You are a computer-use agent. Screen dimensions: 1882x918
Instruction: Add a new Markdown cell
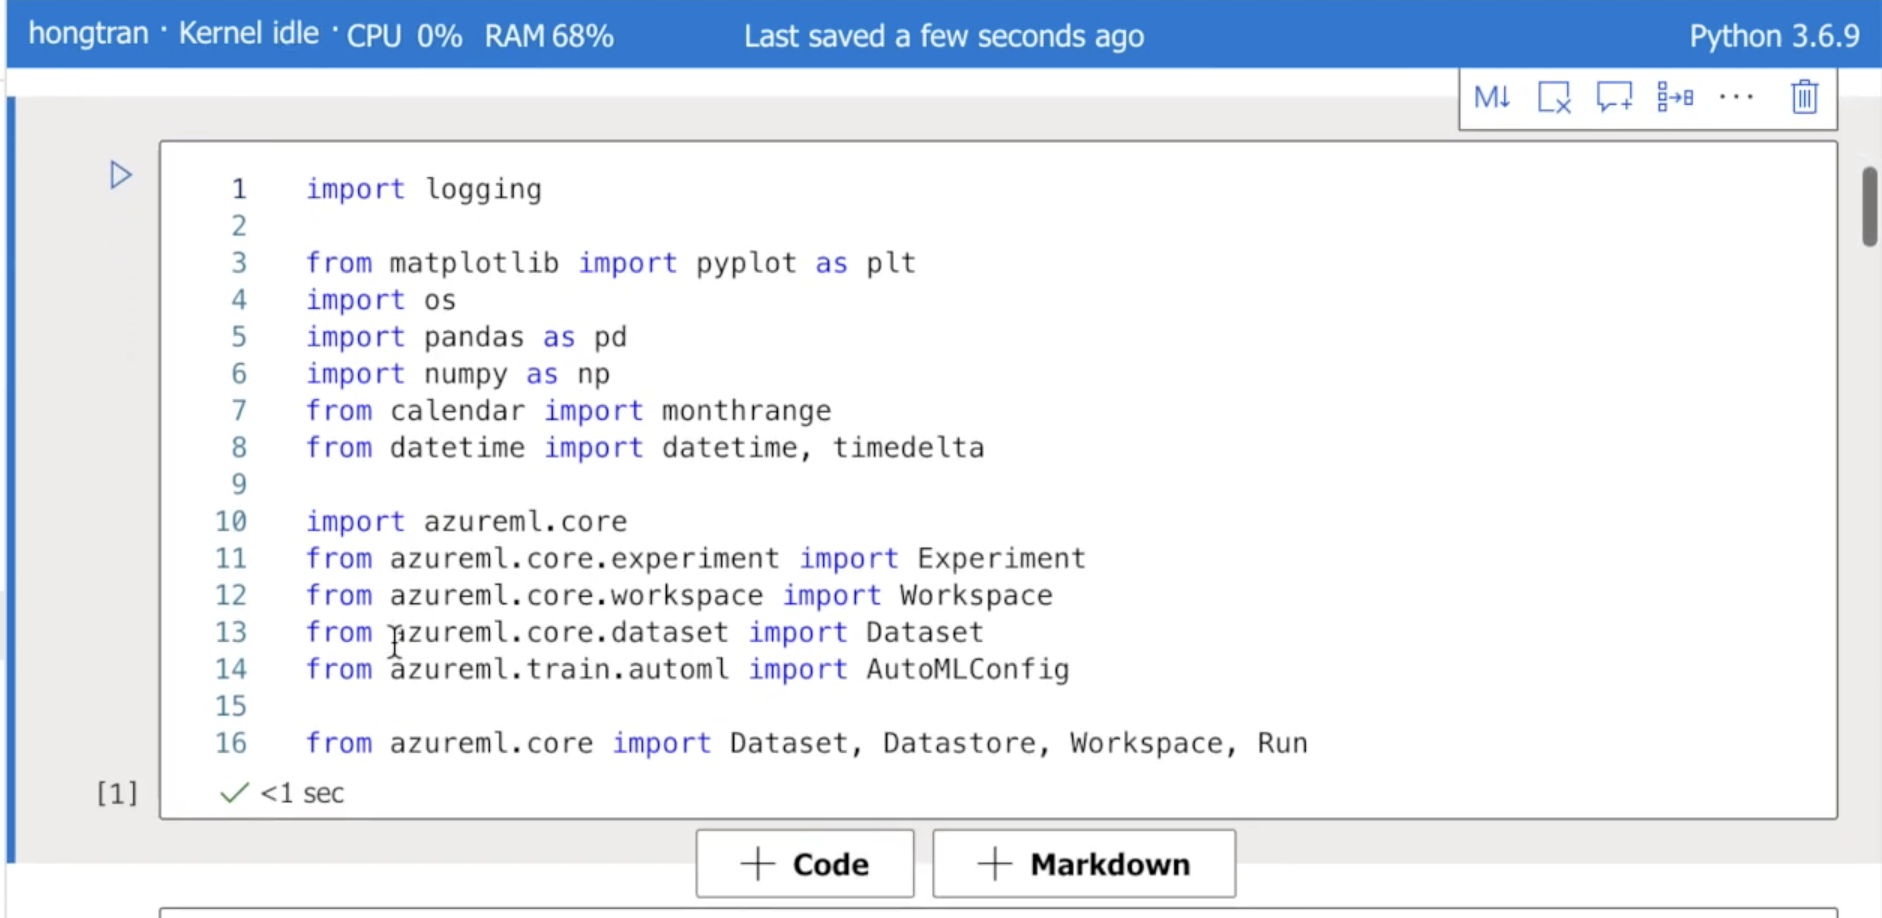coord(1084,863)
